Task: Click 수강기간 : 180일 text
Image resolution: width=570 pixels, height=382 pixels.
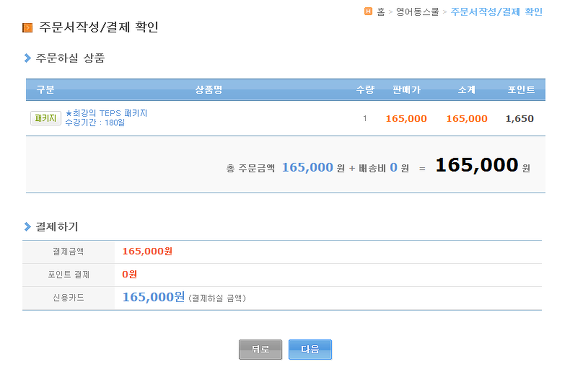Action: pyautogui.click(x=95, y=122)
